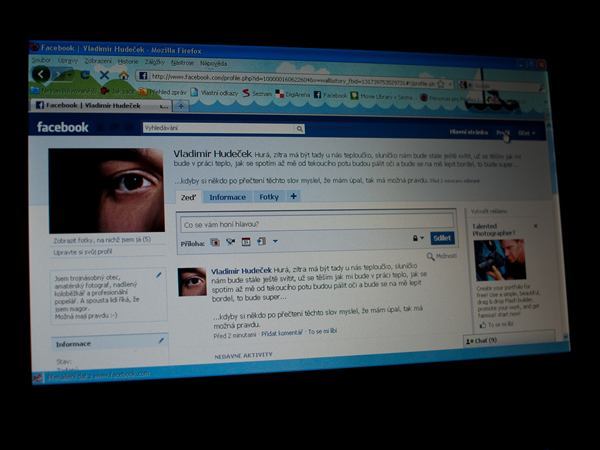Expand more attachment options arrow
600x450 pixels.
[x=275, y=241]
